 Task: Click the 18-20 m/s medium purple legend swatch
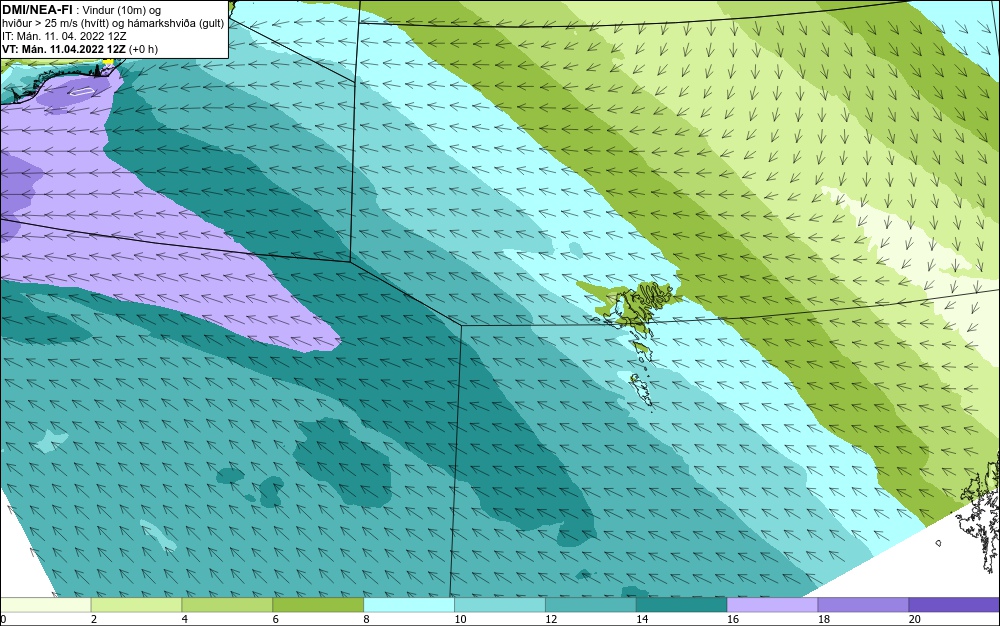864,604
